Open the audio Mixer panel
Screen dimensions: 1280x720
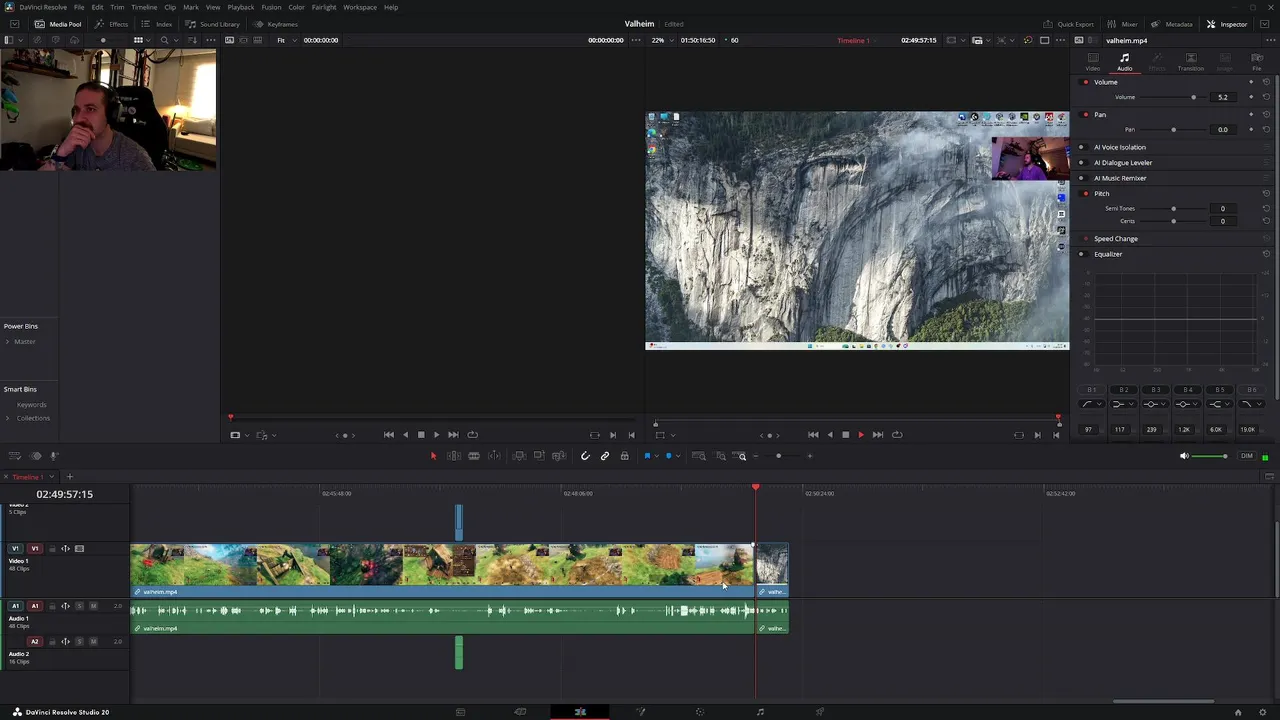1123,24
